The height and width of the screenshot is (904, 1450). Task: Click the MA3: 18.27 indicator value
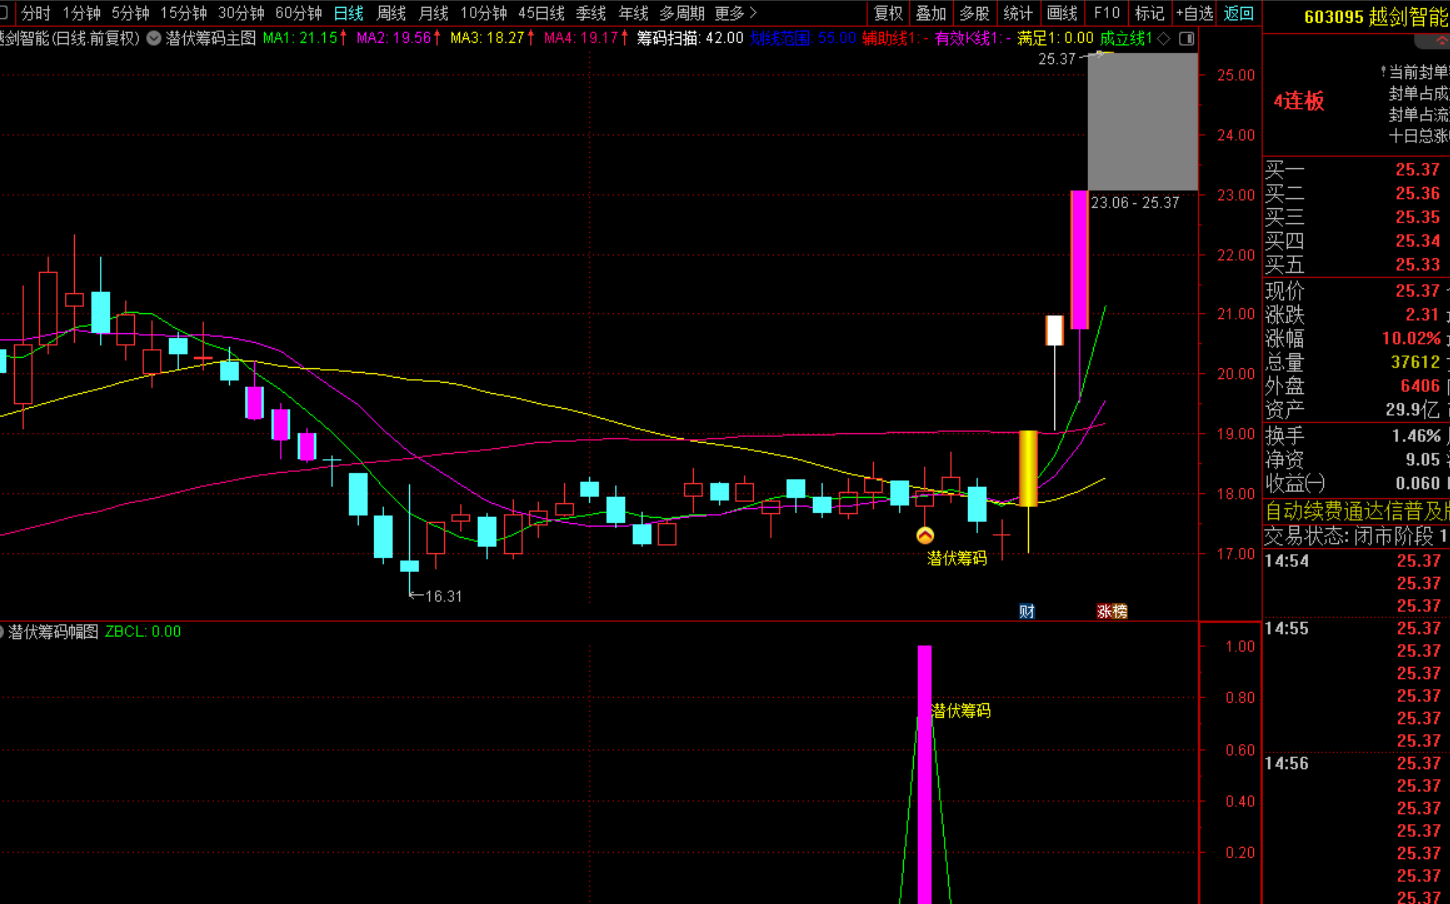[x=492, y=38]
